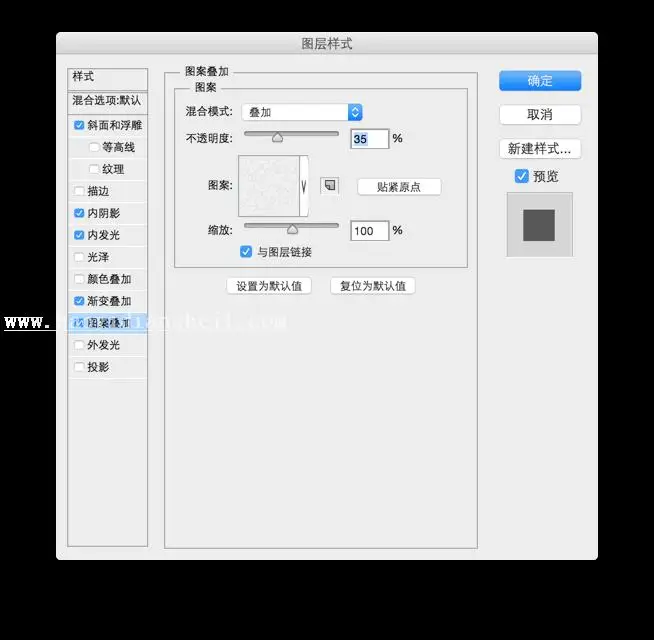
Task: Toggle 与图层链接 checkbox
Action: [x=246, y=252]
